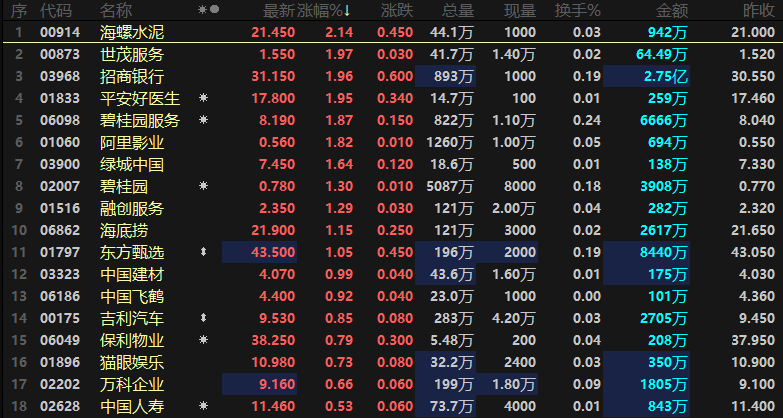Sort by the 现量 column header
The image size is (783, 418).
(520, 10)
